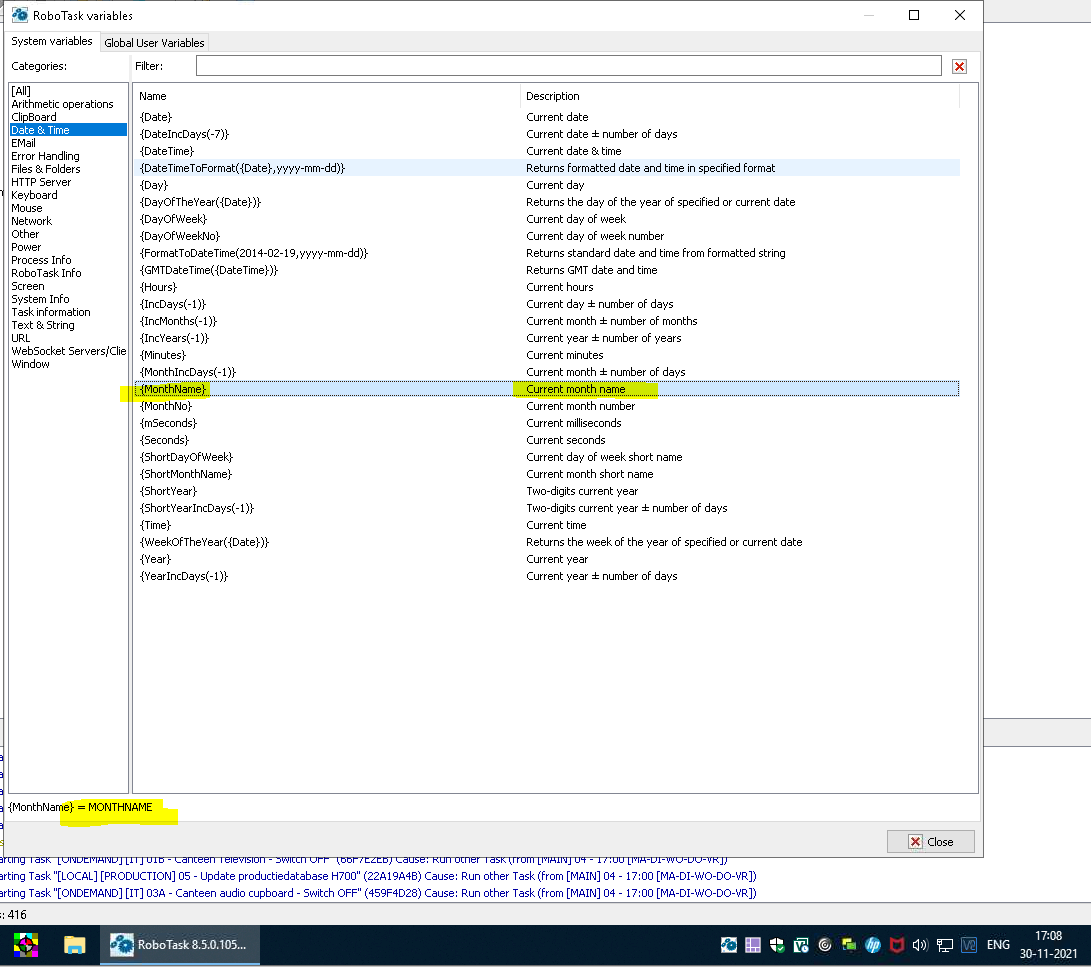Open Windows Security shield tray icon
The image size is (1091, 967).
tap(777, 945)
